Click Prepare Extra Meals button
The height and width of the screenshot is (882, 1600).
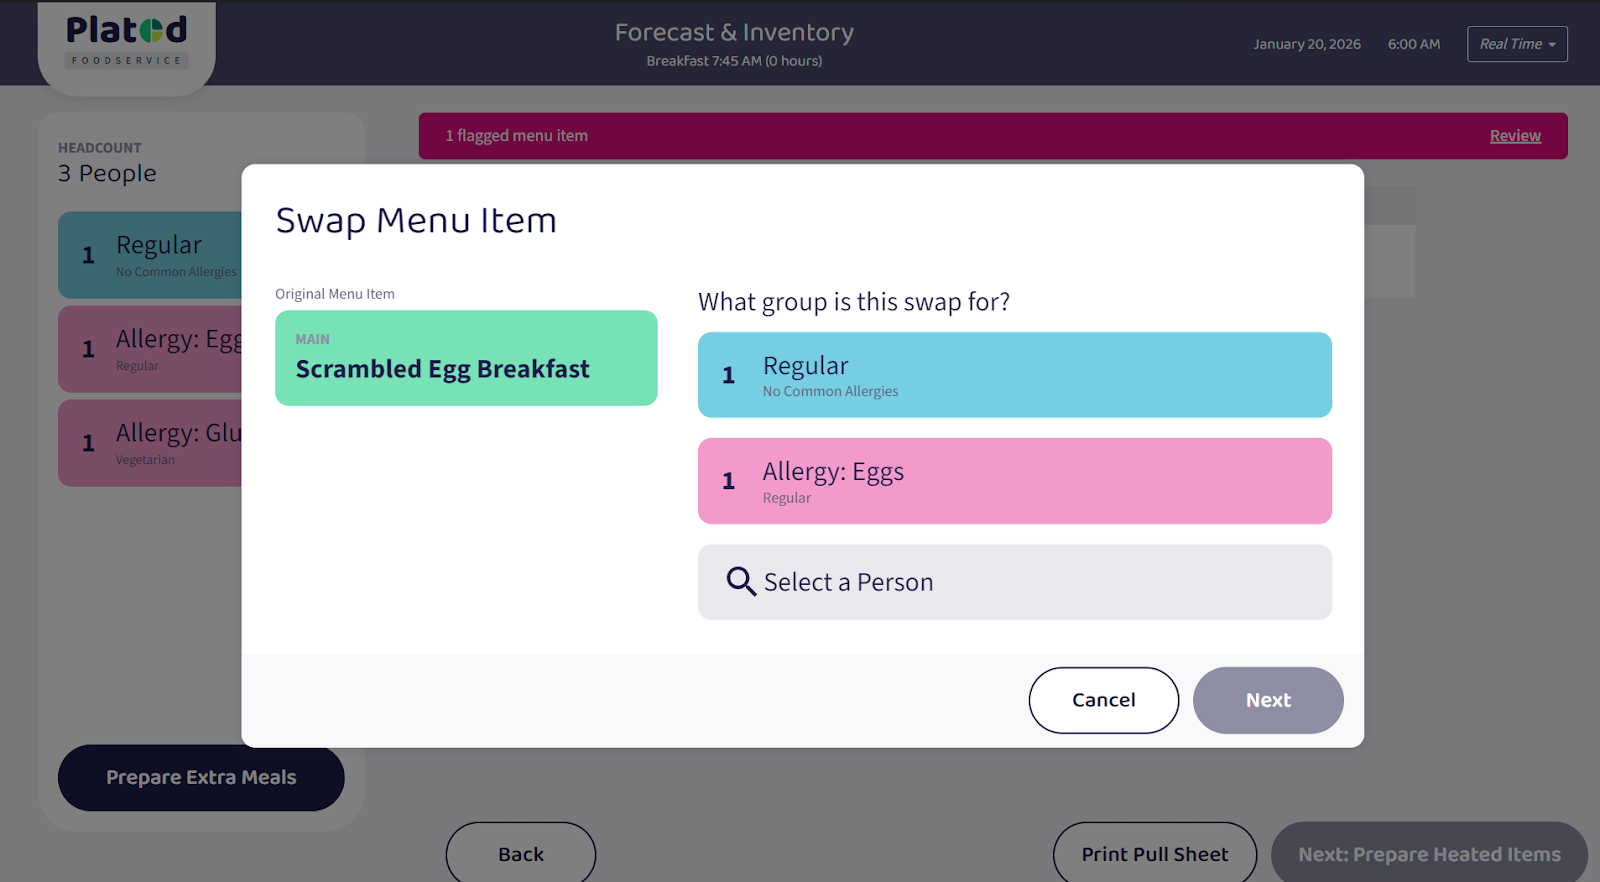coord(201,778)
